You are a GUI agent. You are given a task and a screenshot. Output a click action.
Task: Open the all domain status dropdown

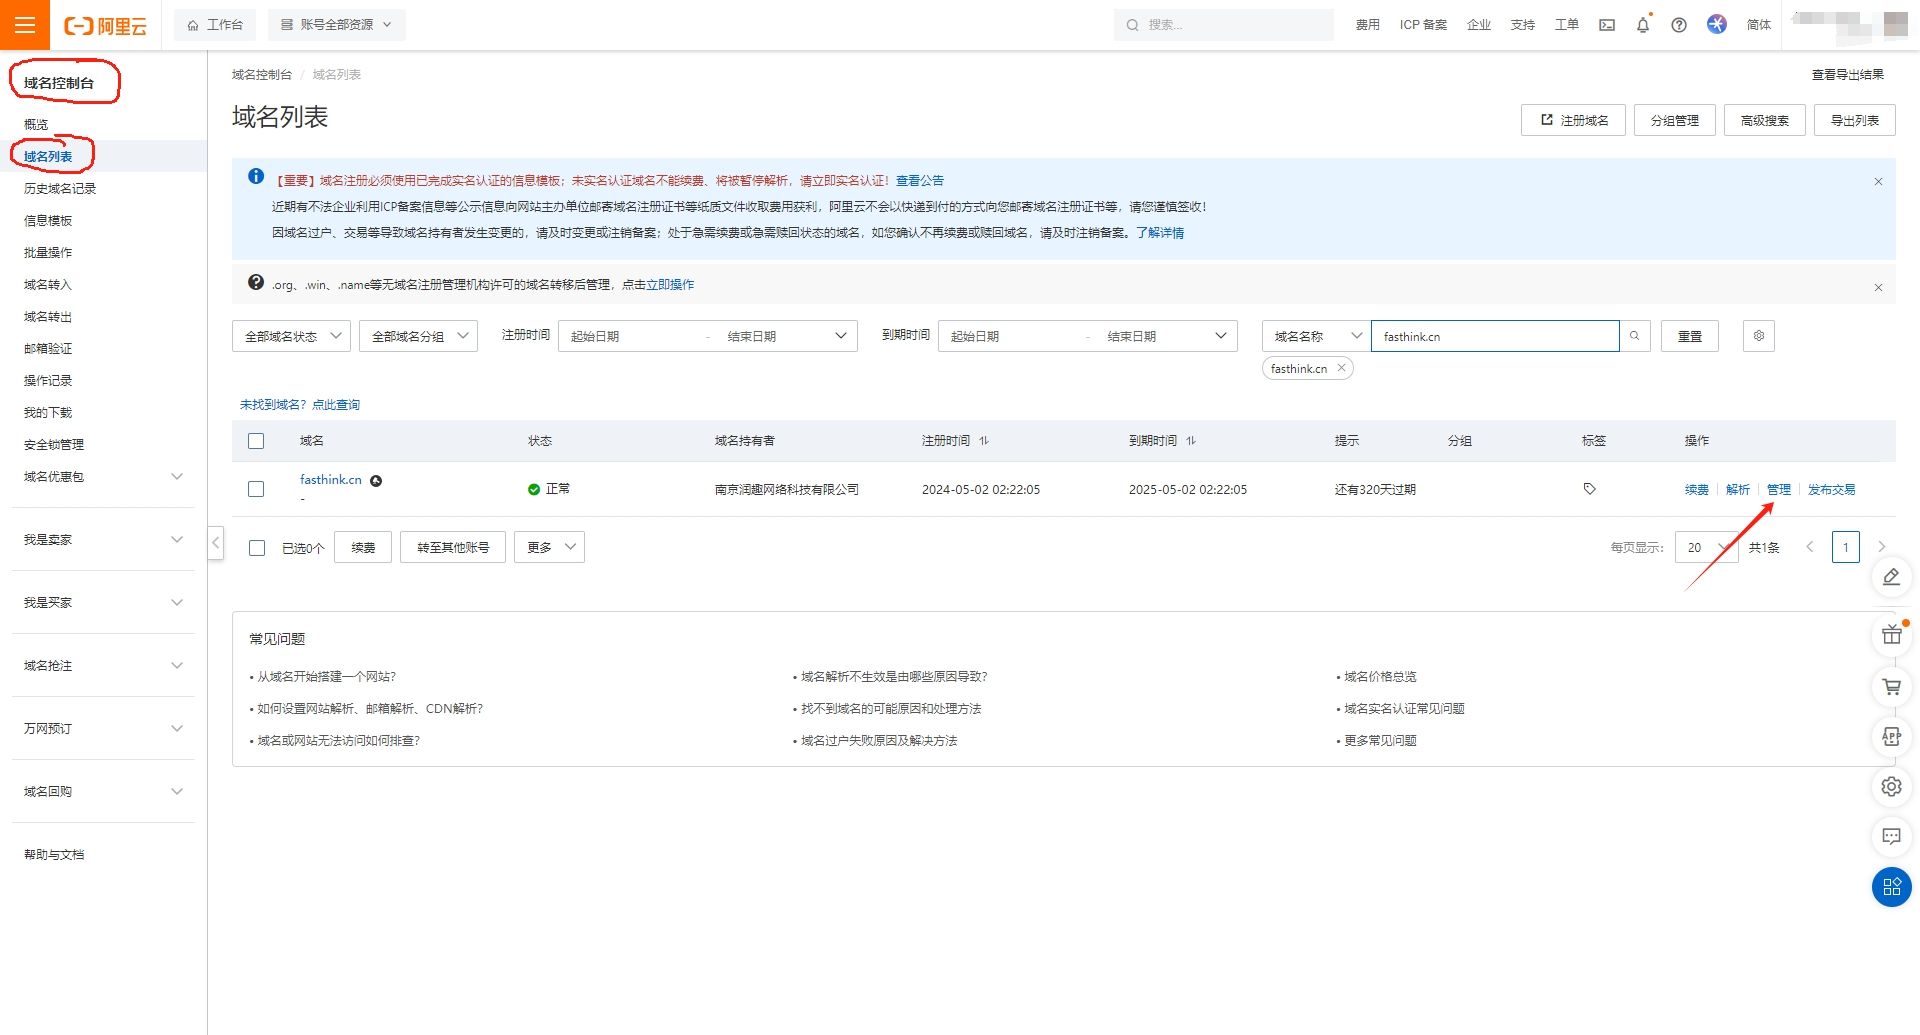(x=291, y=336)
